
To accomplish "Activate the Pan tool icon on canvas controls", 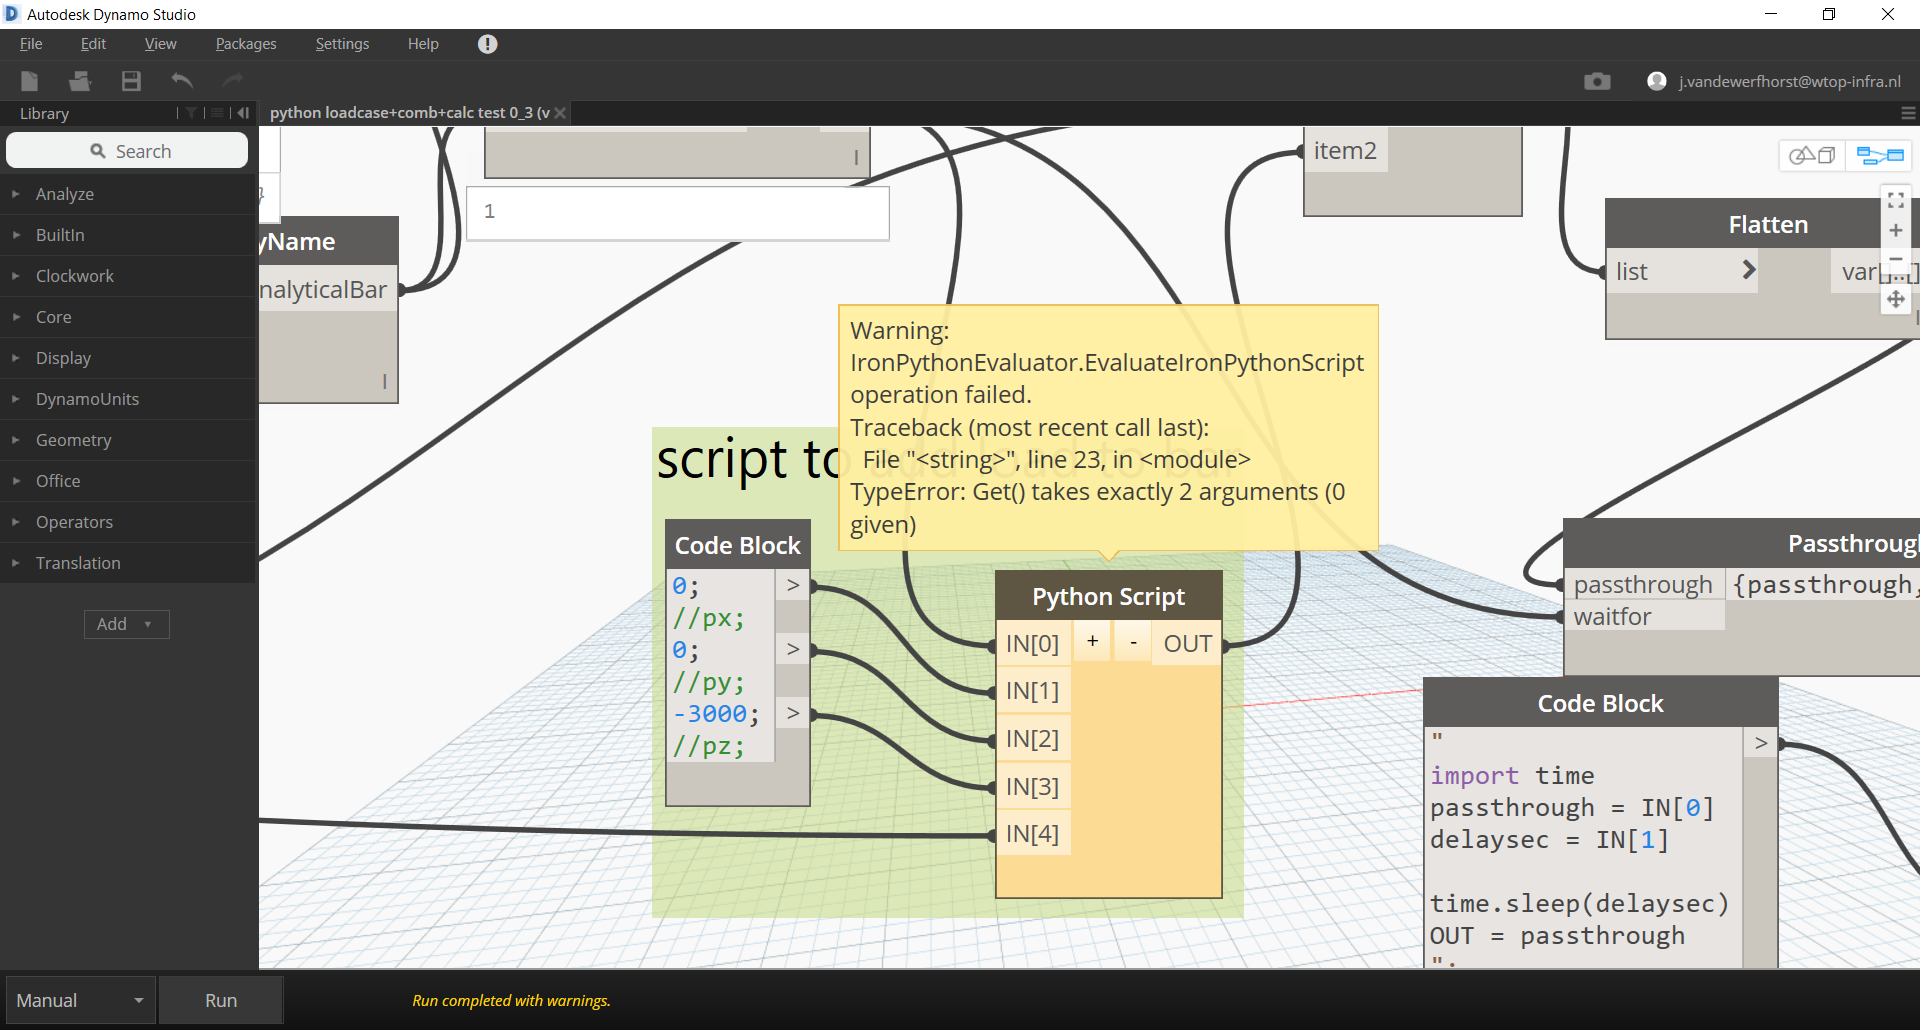I will click(1897, 300).
